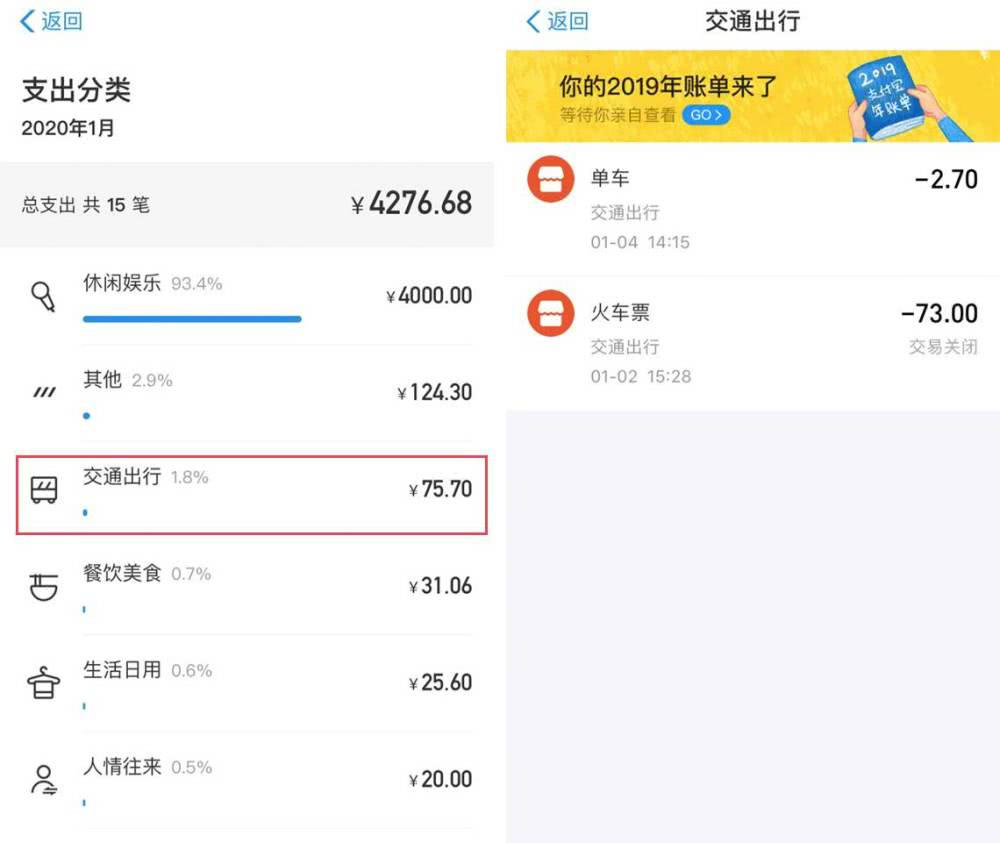The width and height of the screenshot is (1000, 843).
Task: Open the 火车票 -73.00 transaction
Action: tap(752, 343)
